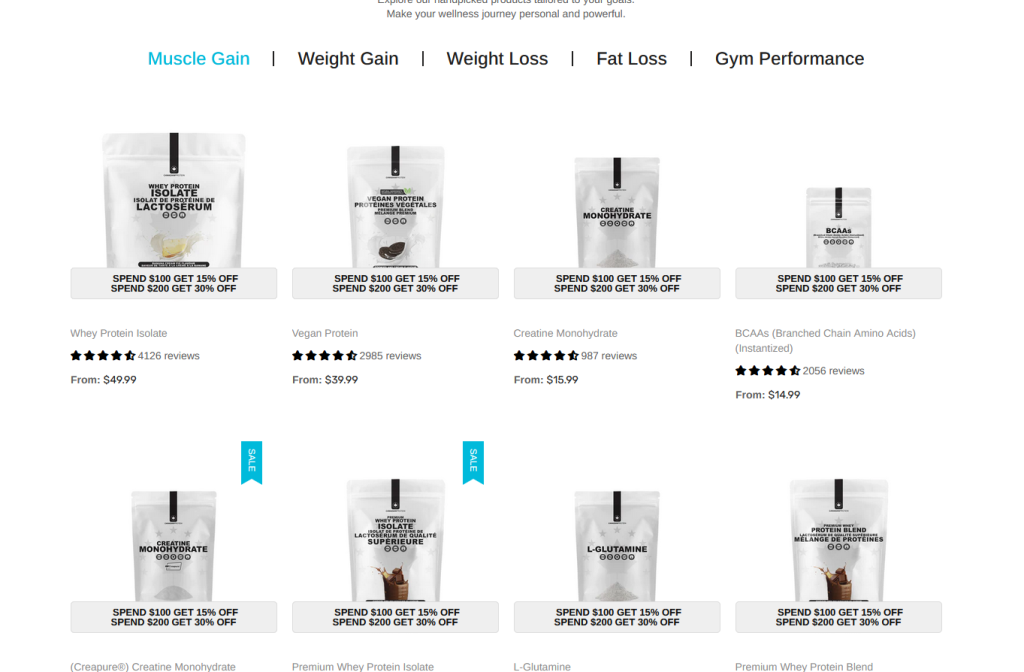Select the Muscle Gain tab
The height and width of the screenshot is (672, 1024).
[x=199, y=59]
